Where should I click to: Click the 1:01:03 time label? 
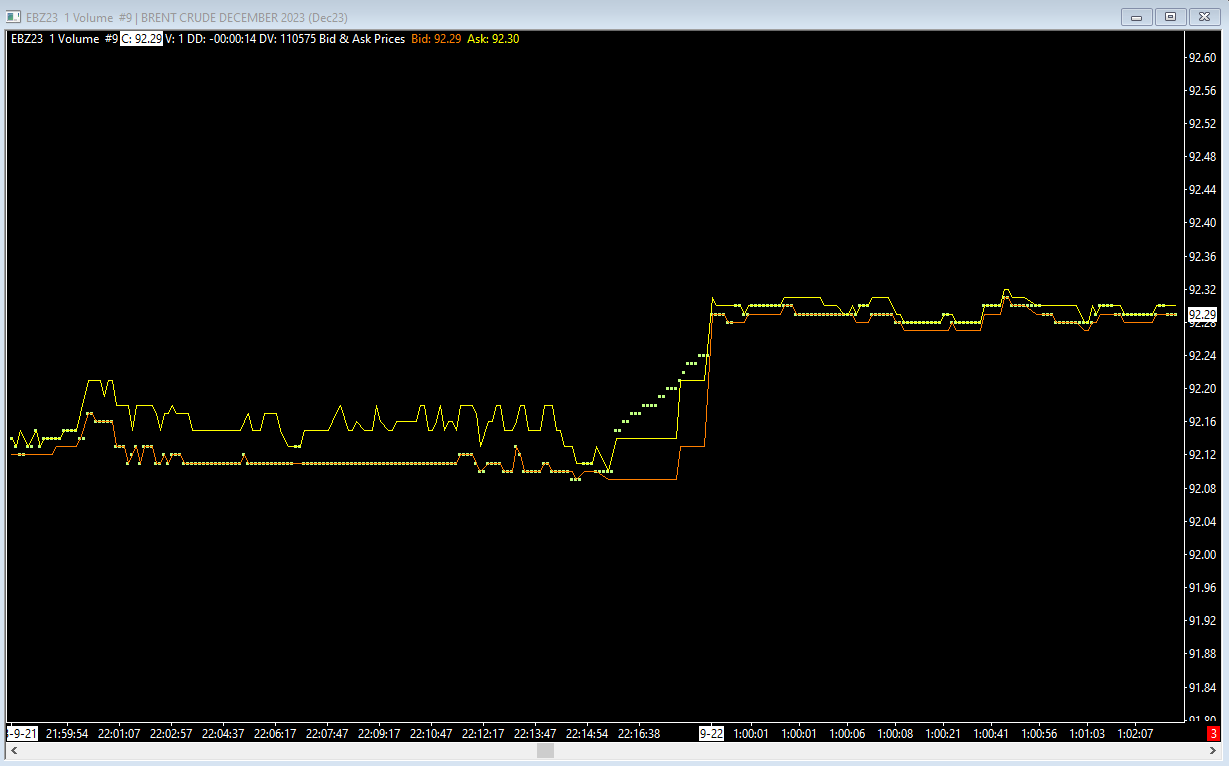click(1087, 733)
